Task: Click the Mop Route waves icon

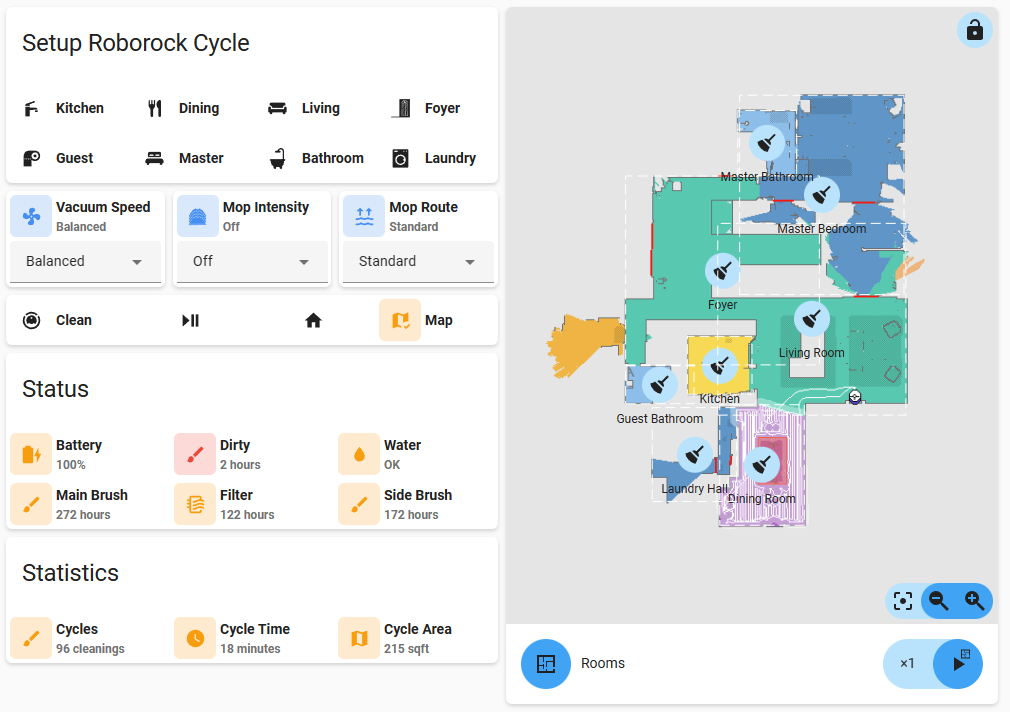Action: coord(364,216)
